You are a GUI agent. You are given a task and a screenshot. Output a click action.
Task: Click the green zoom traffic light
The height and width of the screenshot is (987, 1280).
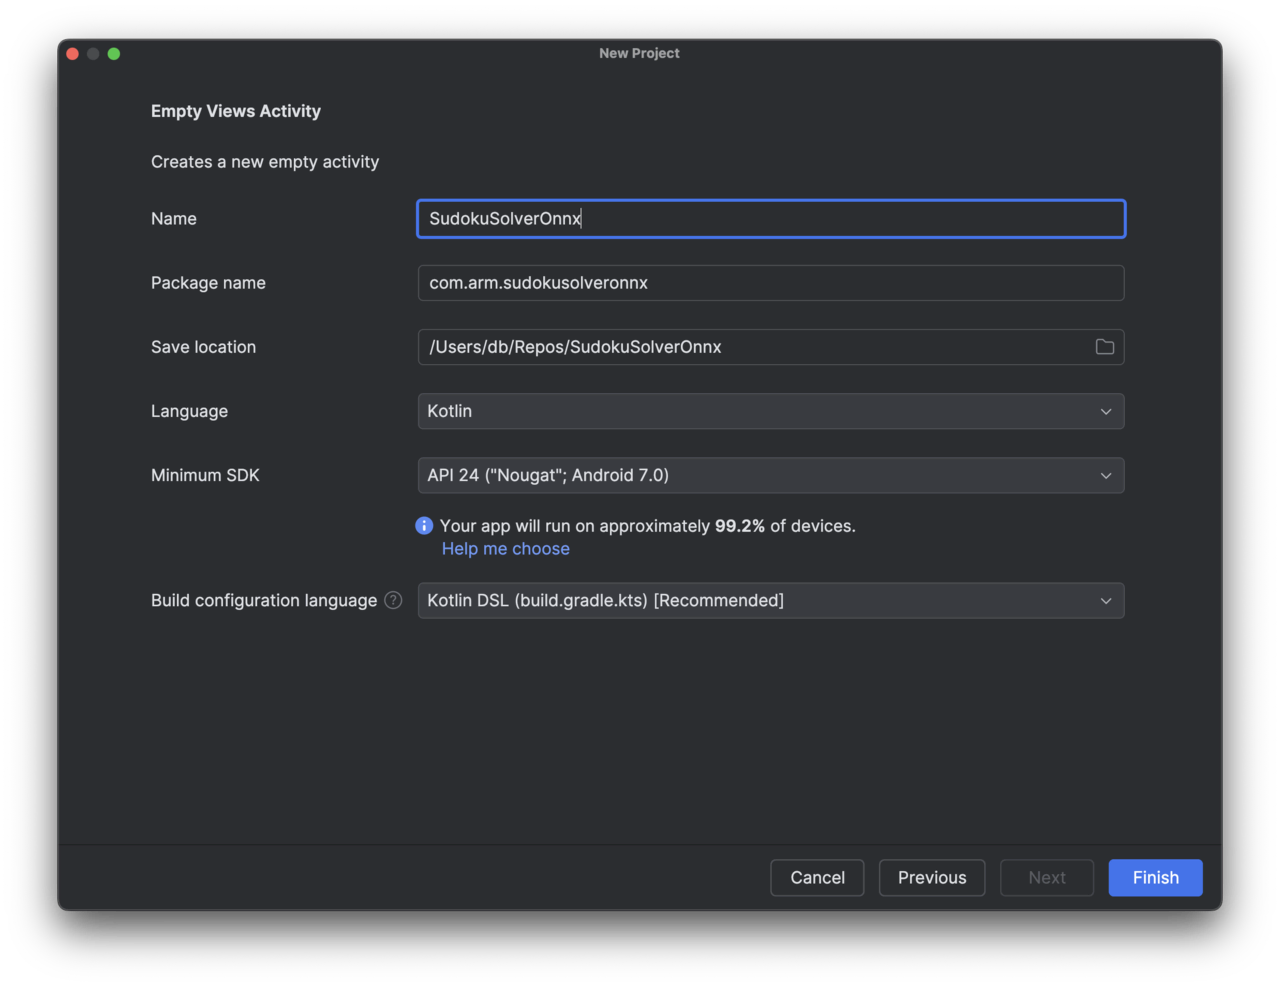[113, 53]
